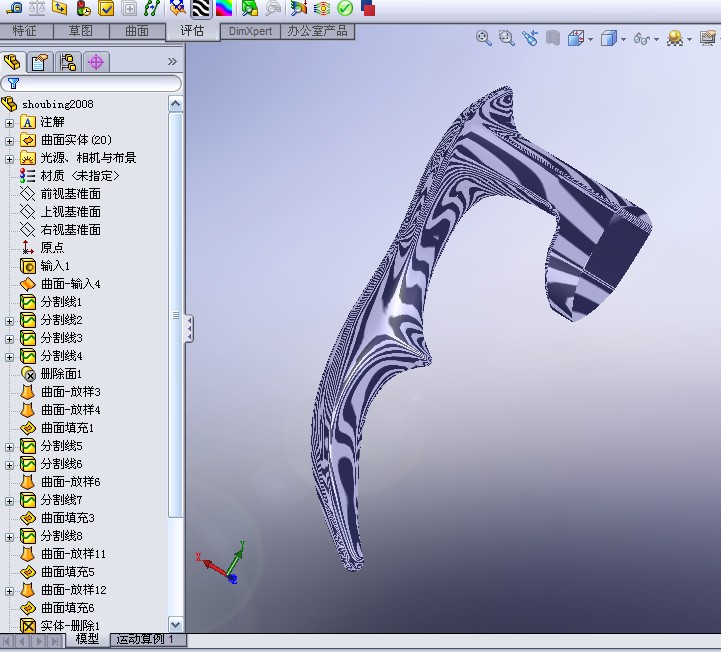
Task: Open Display Style dropdown arrow
Action: (624, 40)
